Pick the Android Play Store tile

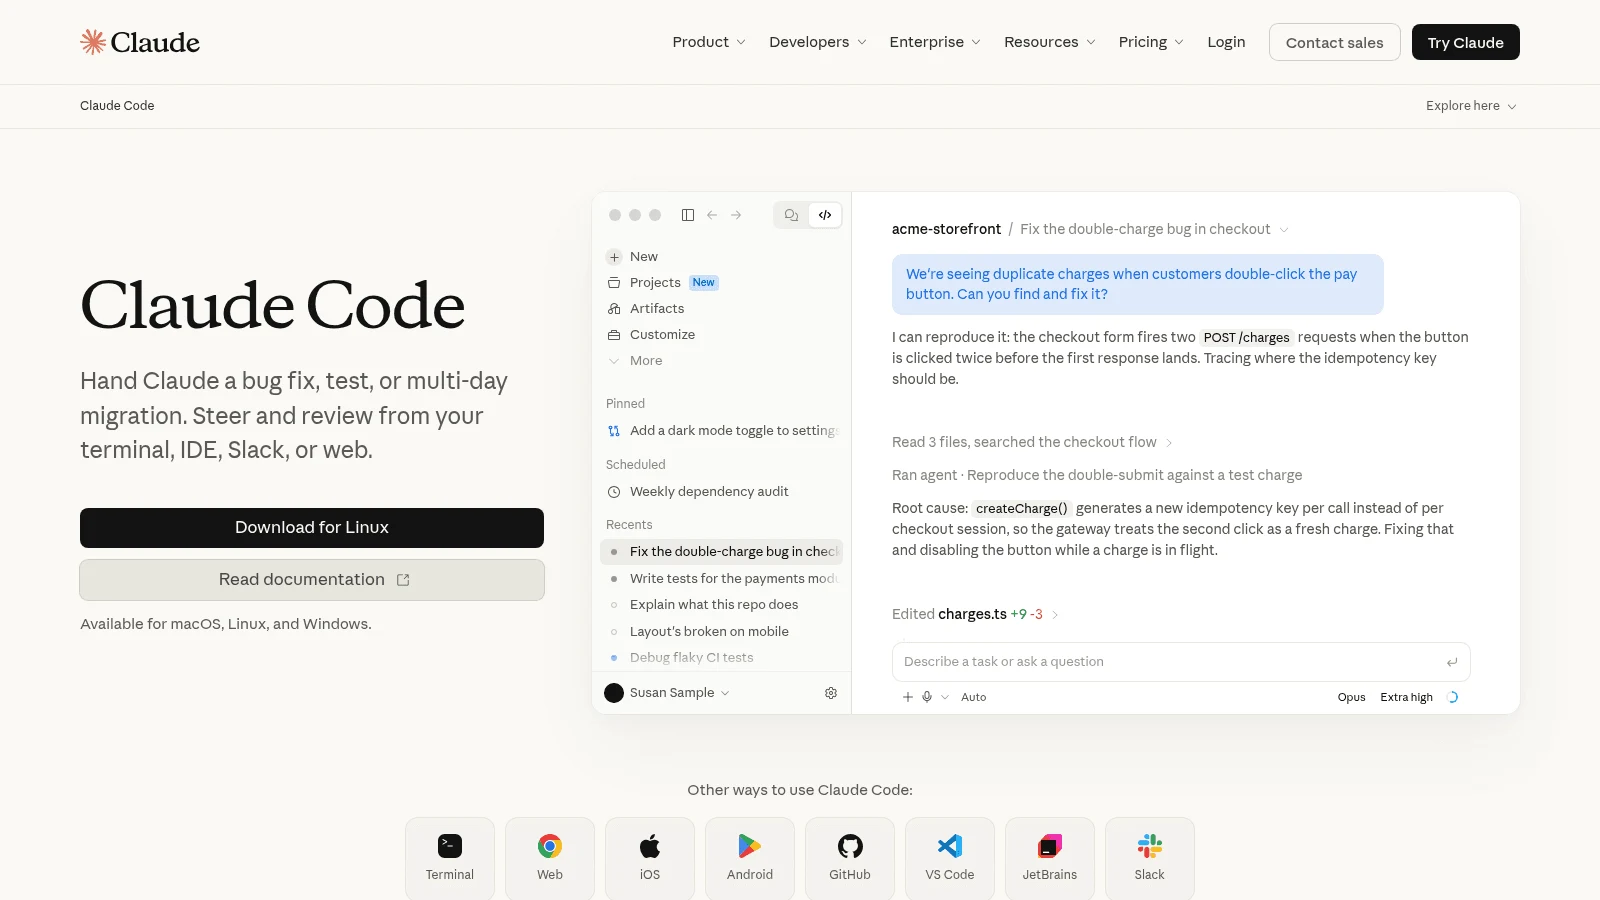click(x=750, y=858)
